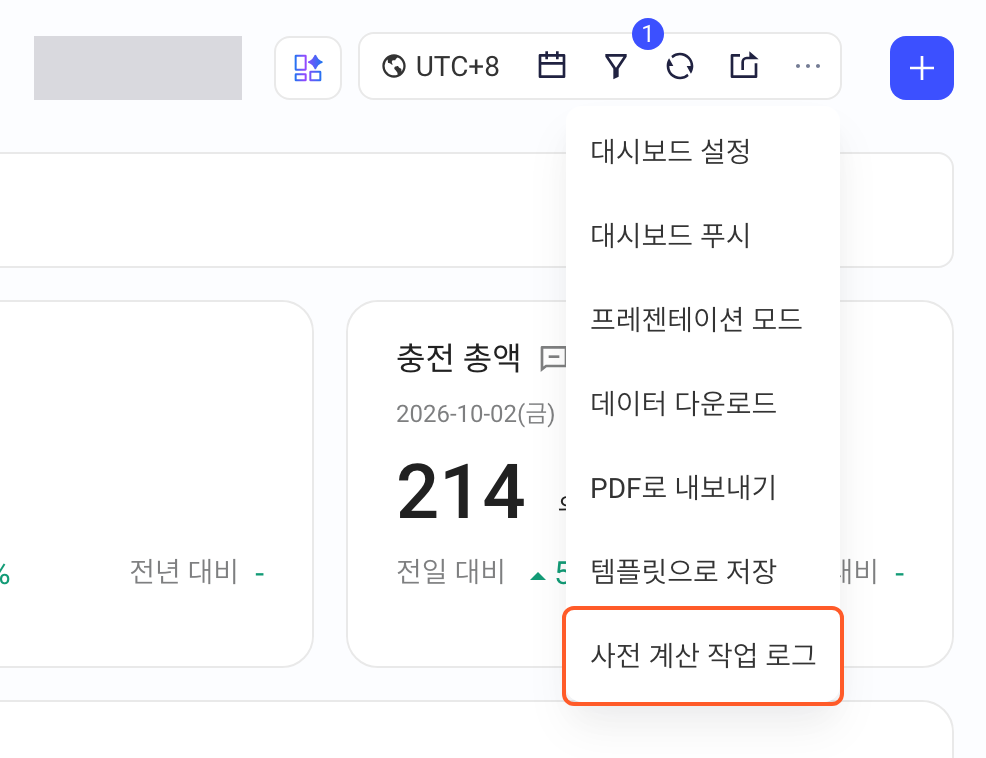Select 대시보드 푸시 menu item
This screenshot has height=758, width=986.
[x=703, y=235]
